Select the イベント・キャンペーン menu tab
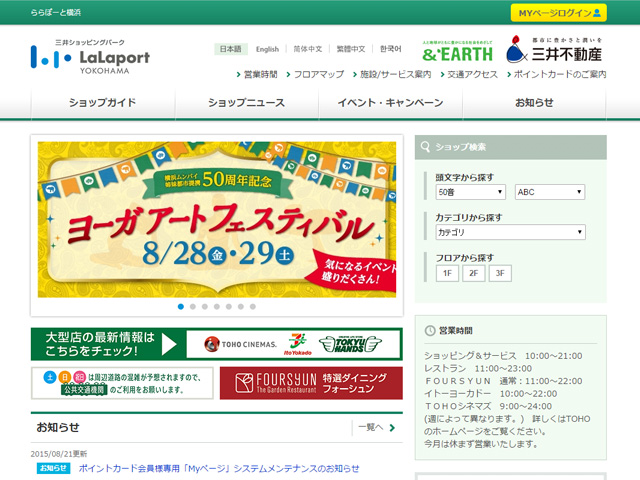This screenshot has height=480, width=640. click(390, 103)
